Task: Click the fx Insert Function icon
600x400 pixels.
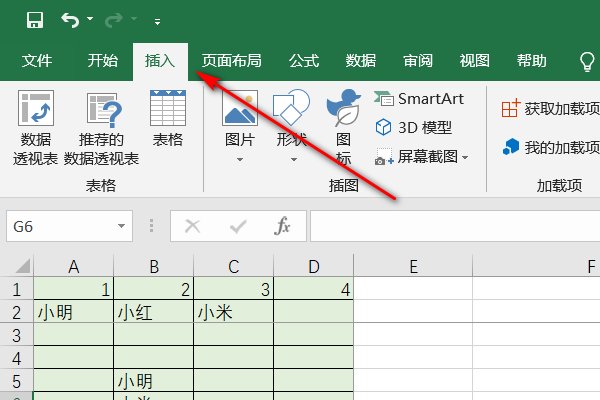Action: (282, 225)
